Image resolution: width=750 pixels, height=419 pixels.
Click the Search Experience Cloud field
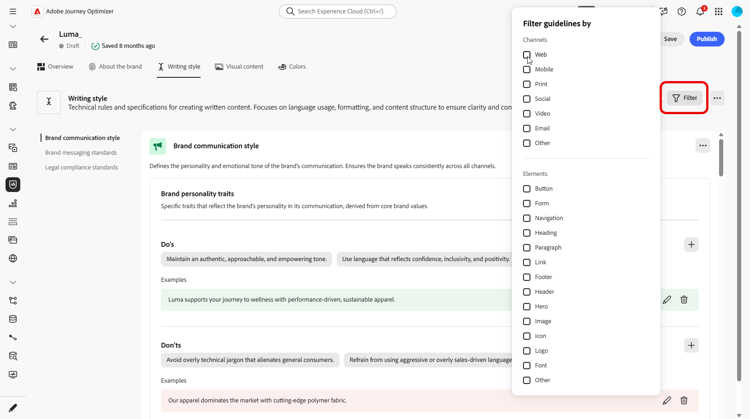tap(338, 12)
